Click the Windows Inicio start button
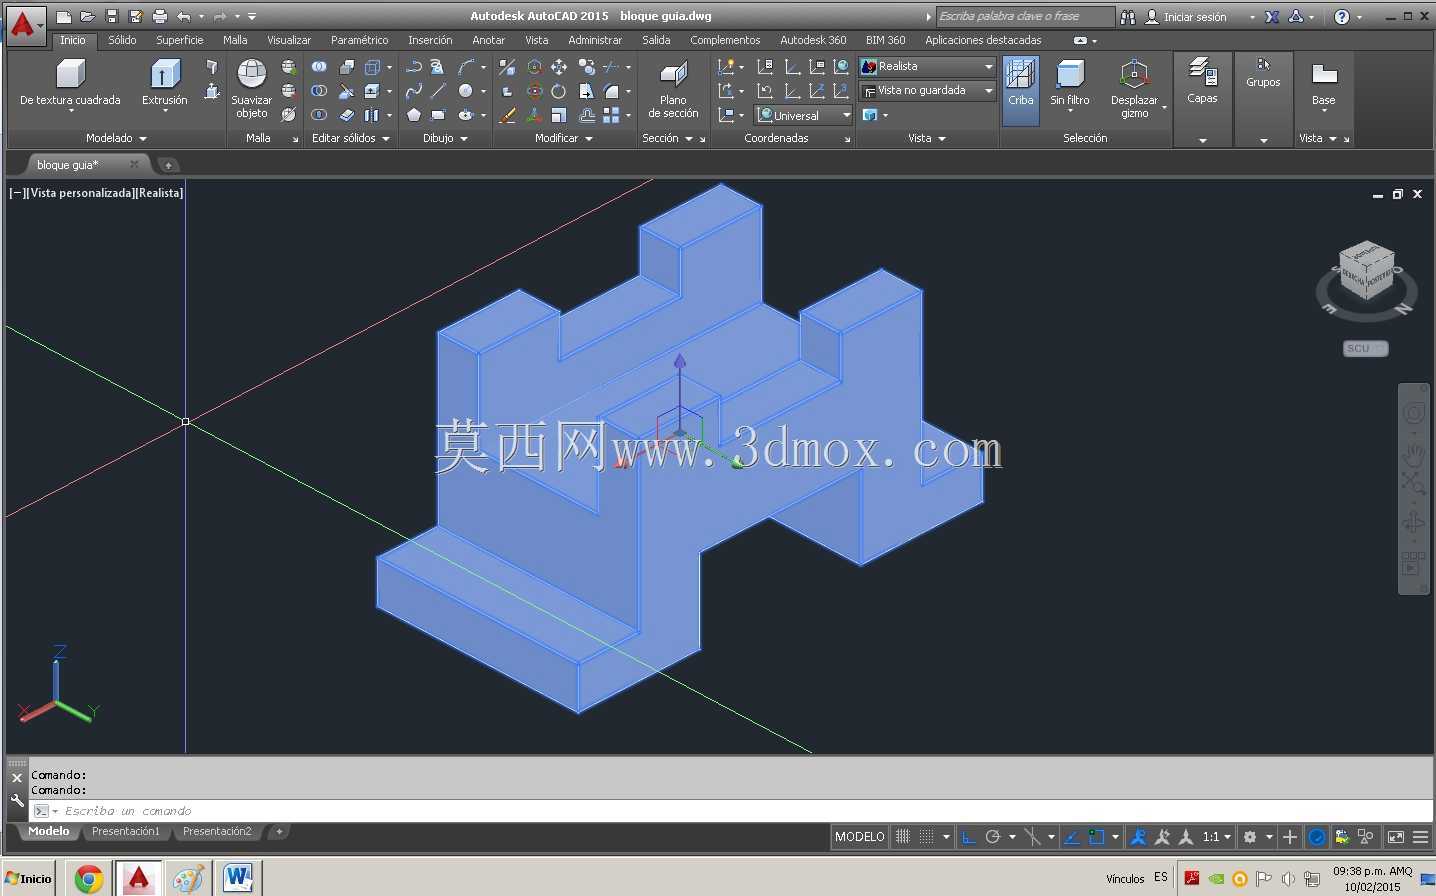Viewport: 1436px width, 896px height. click(29, 879)
